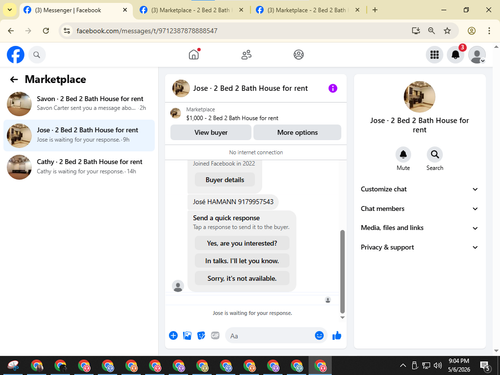The width and height of the screenshot is (500, 375).
Task: Go to the Home feed icon
Action: coord(194,54)
